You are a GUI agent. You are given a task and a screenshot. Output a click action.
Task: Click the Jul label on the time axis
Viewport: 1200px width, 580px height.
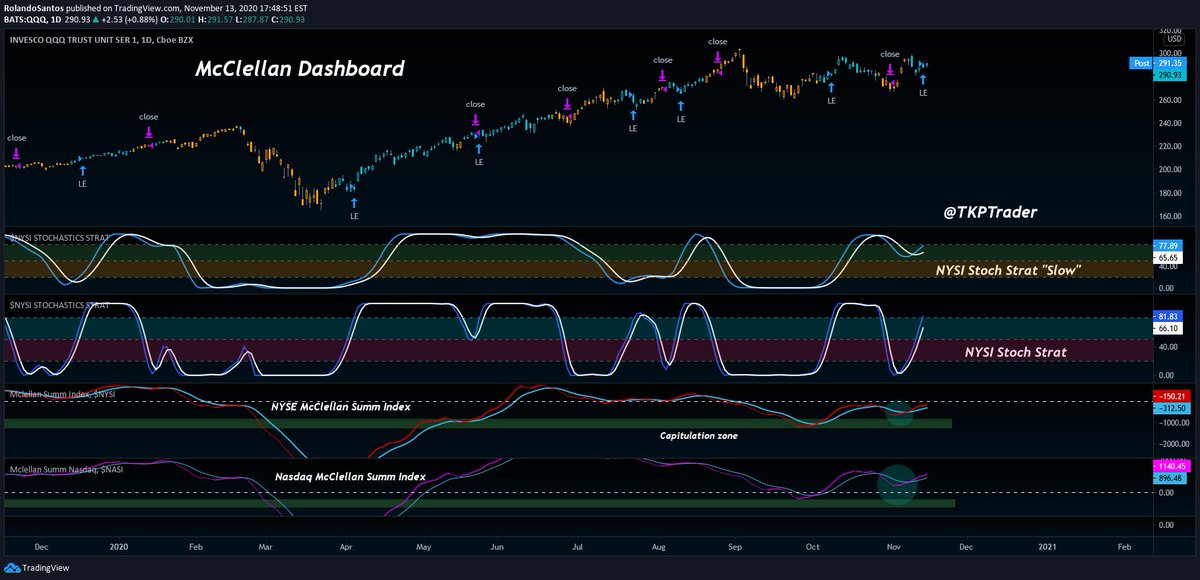point(578,547)
